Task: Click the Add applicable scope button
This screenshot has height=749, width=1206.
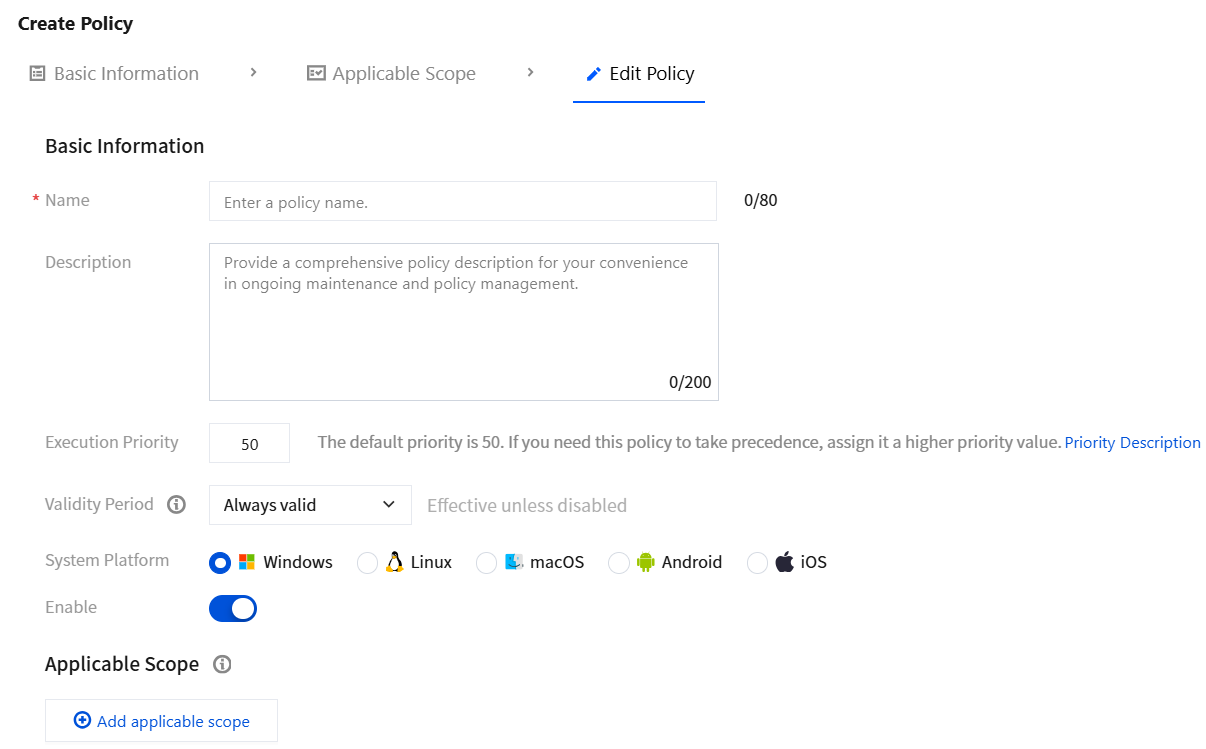Action: (x=161, y=720)
